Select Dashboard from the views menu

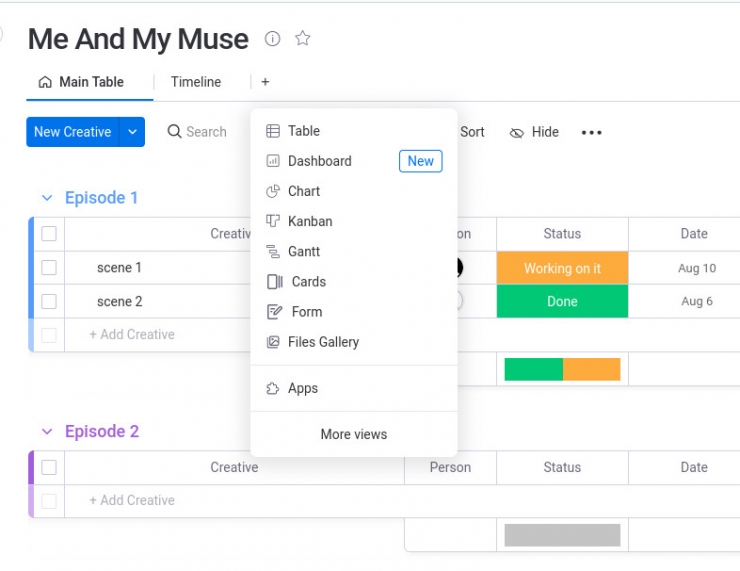319,161
